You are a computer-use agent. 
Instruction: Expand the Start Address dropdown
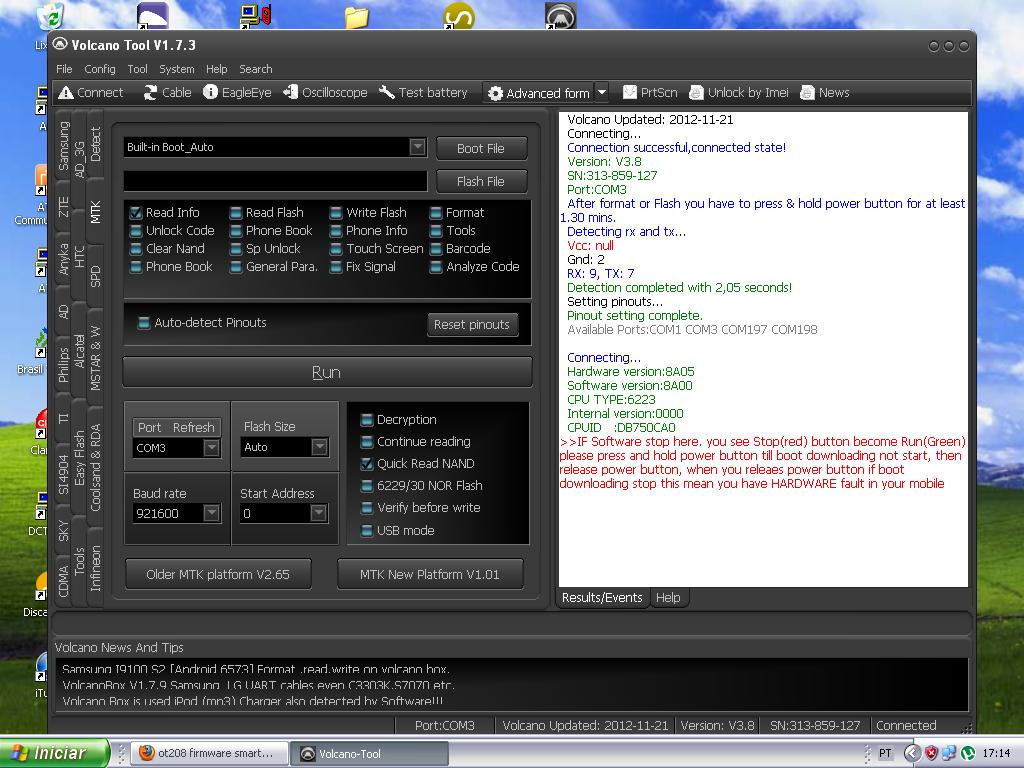[x=318, y=513]
